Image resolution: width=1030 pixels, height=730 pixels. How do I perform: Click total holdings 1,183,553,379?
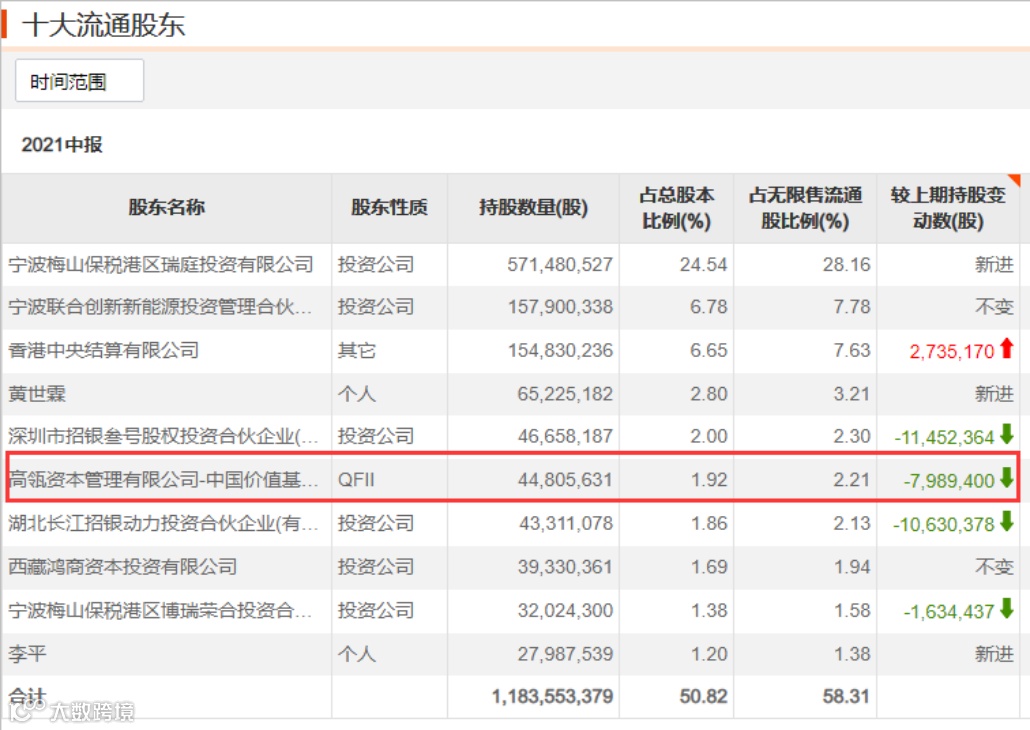[x=552, y=696]
